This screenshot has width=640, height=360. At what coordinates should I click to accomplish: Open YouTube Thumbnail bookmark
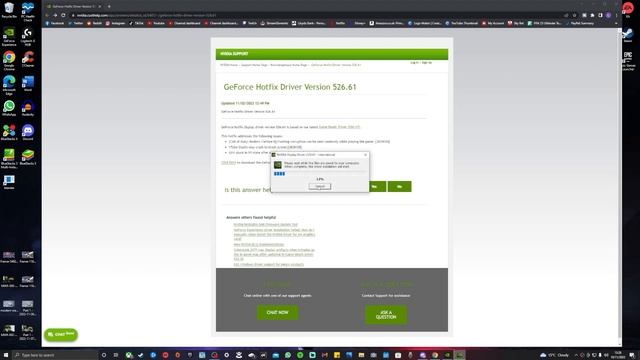(x=462, y=23)
